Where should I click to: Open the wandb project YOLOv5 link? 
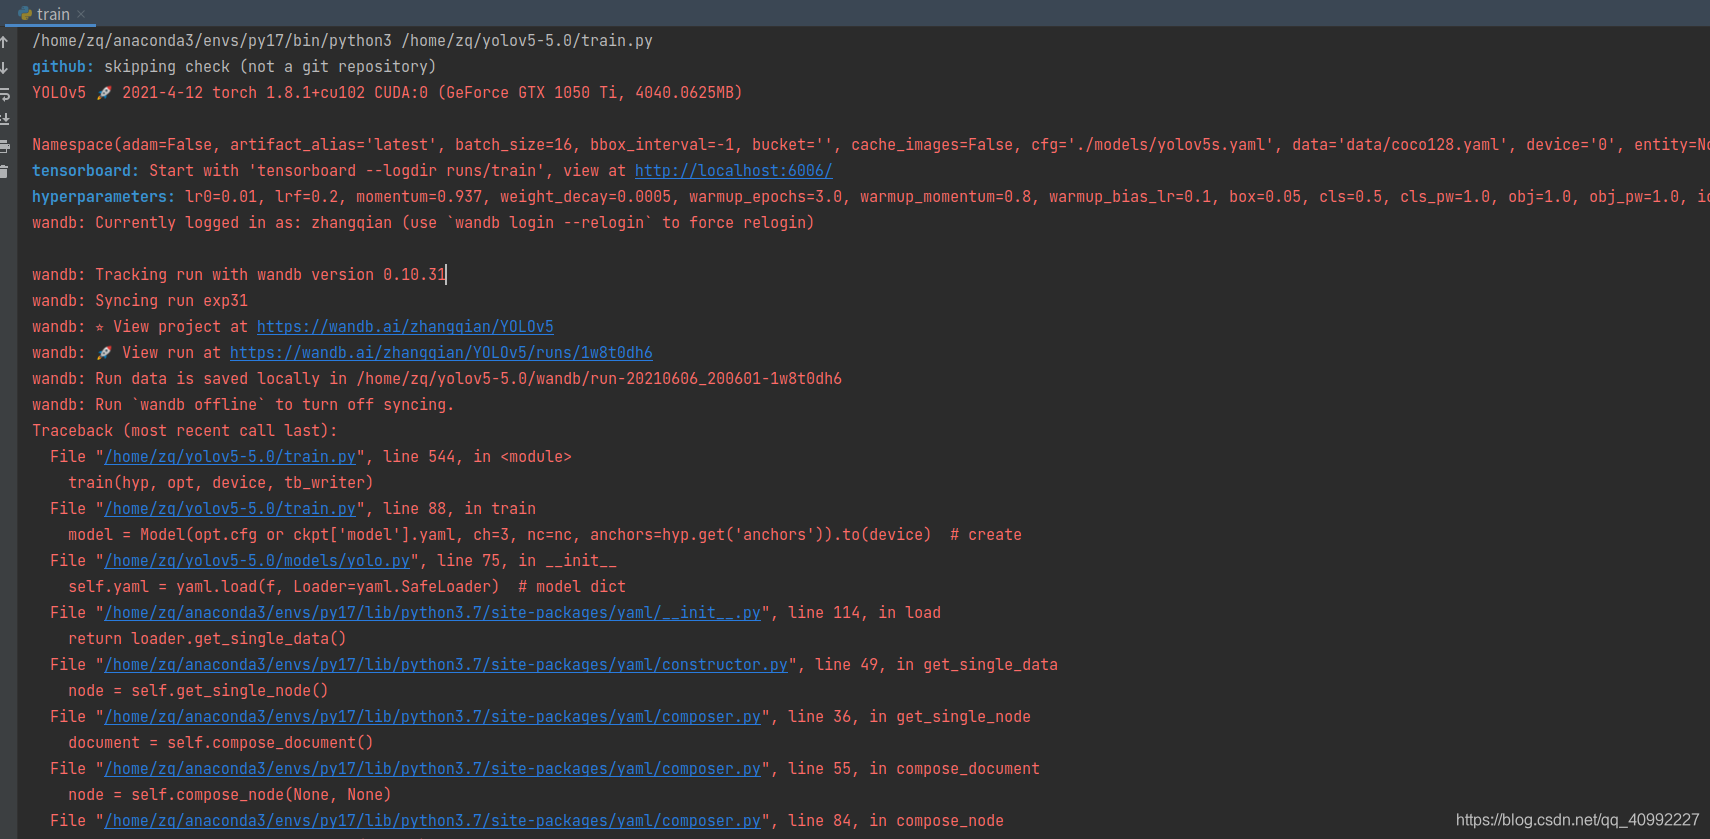405,327
